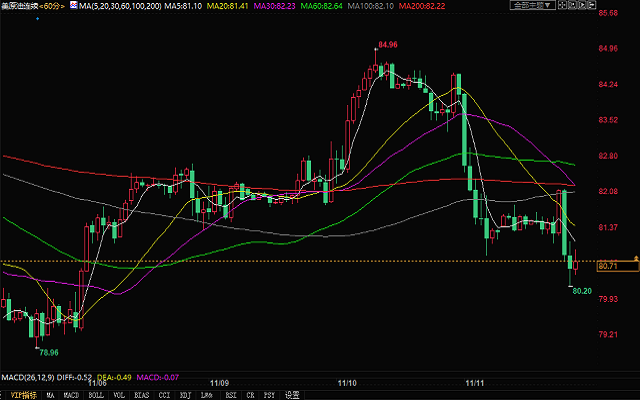The height and width of the screenshot is (400, 640).
Task: Select the BOLL indicator tab
Action: 97,395
